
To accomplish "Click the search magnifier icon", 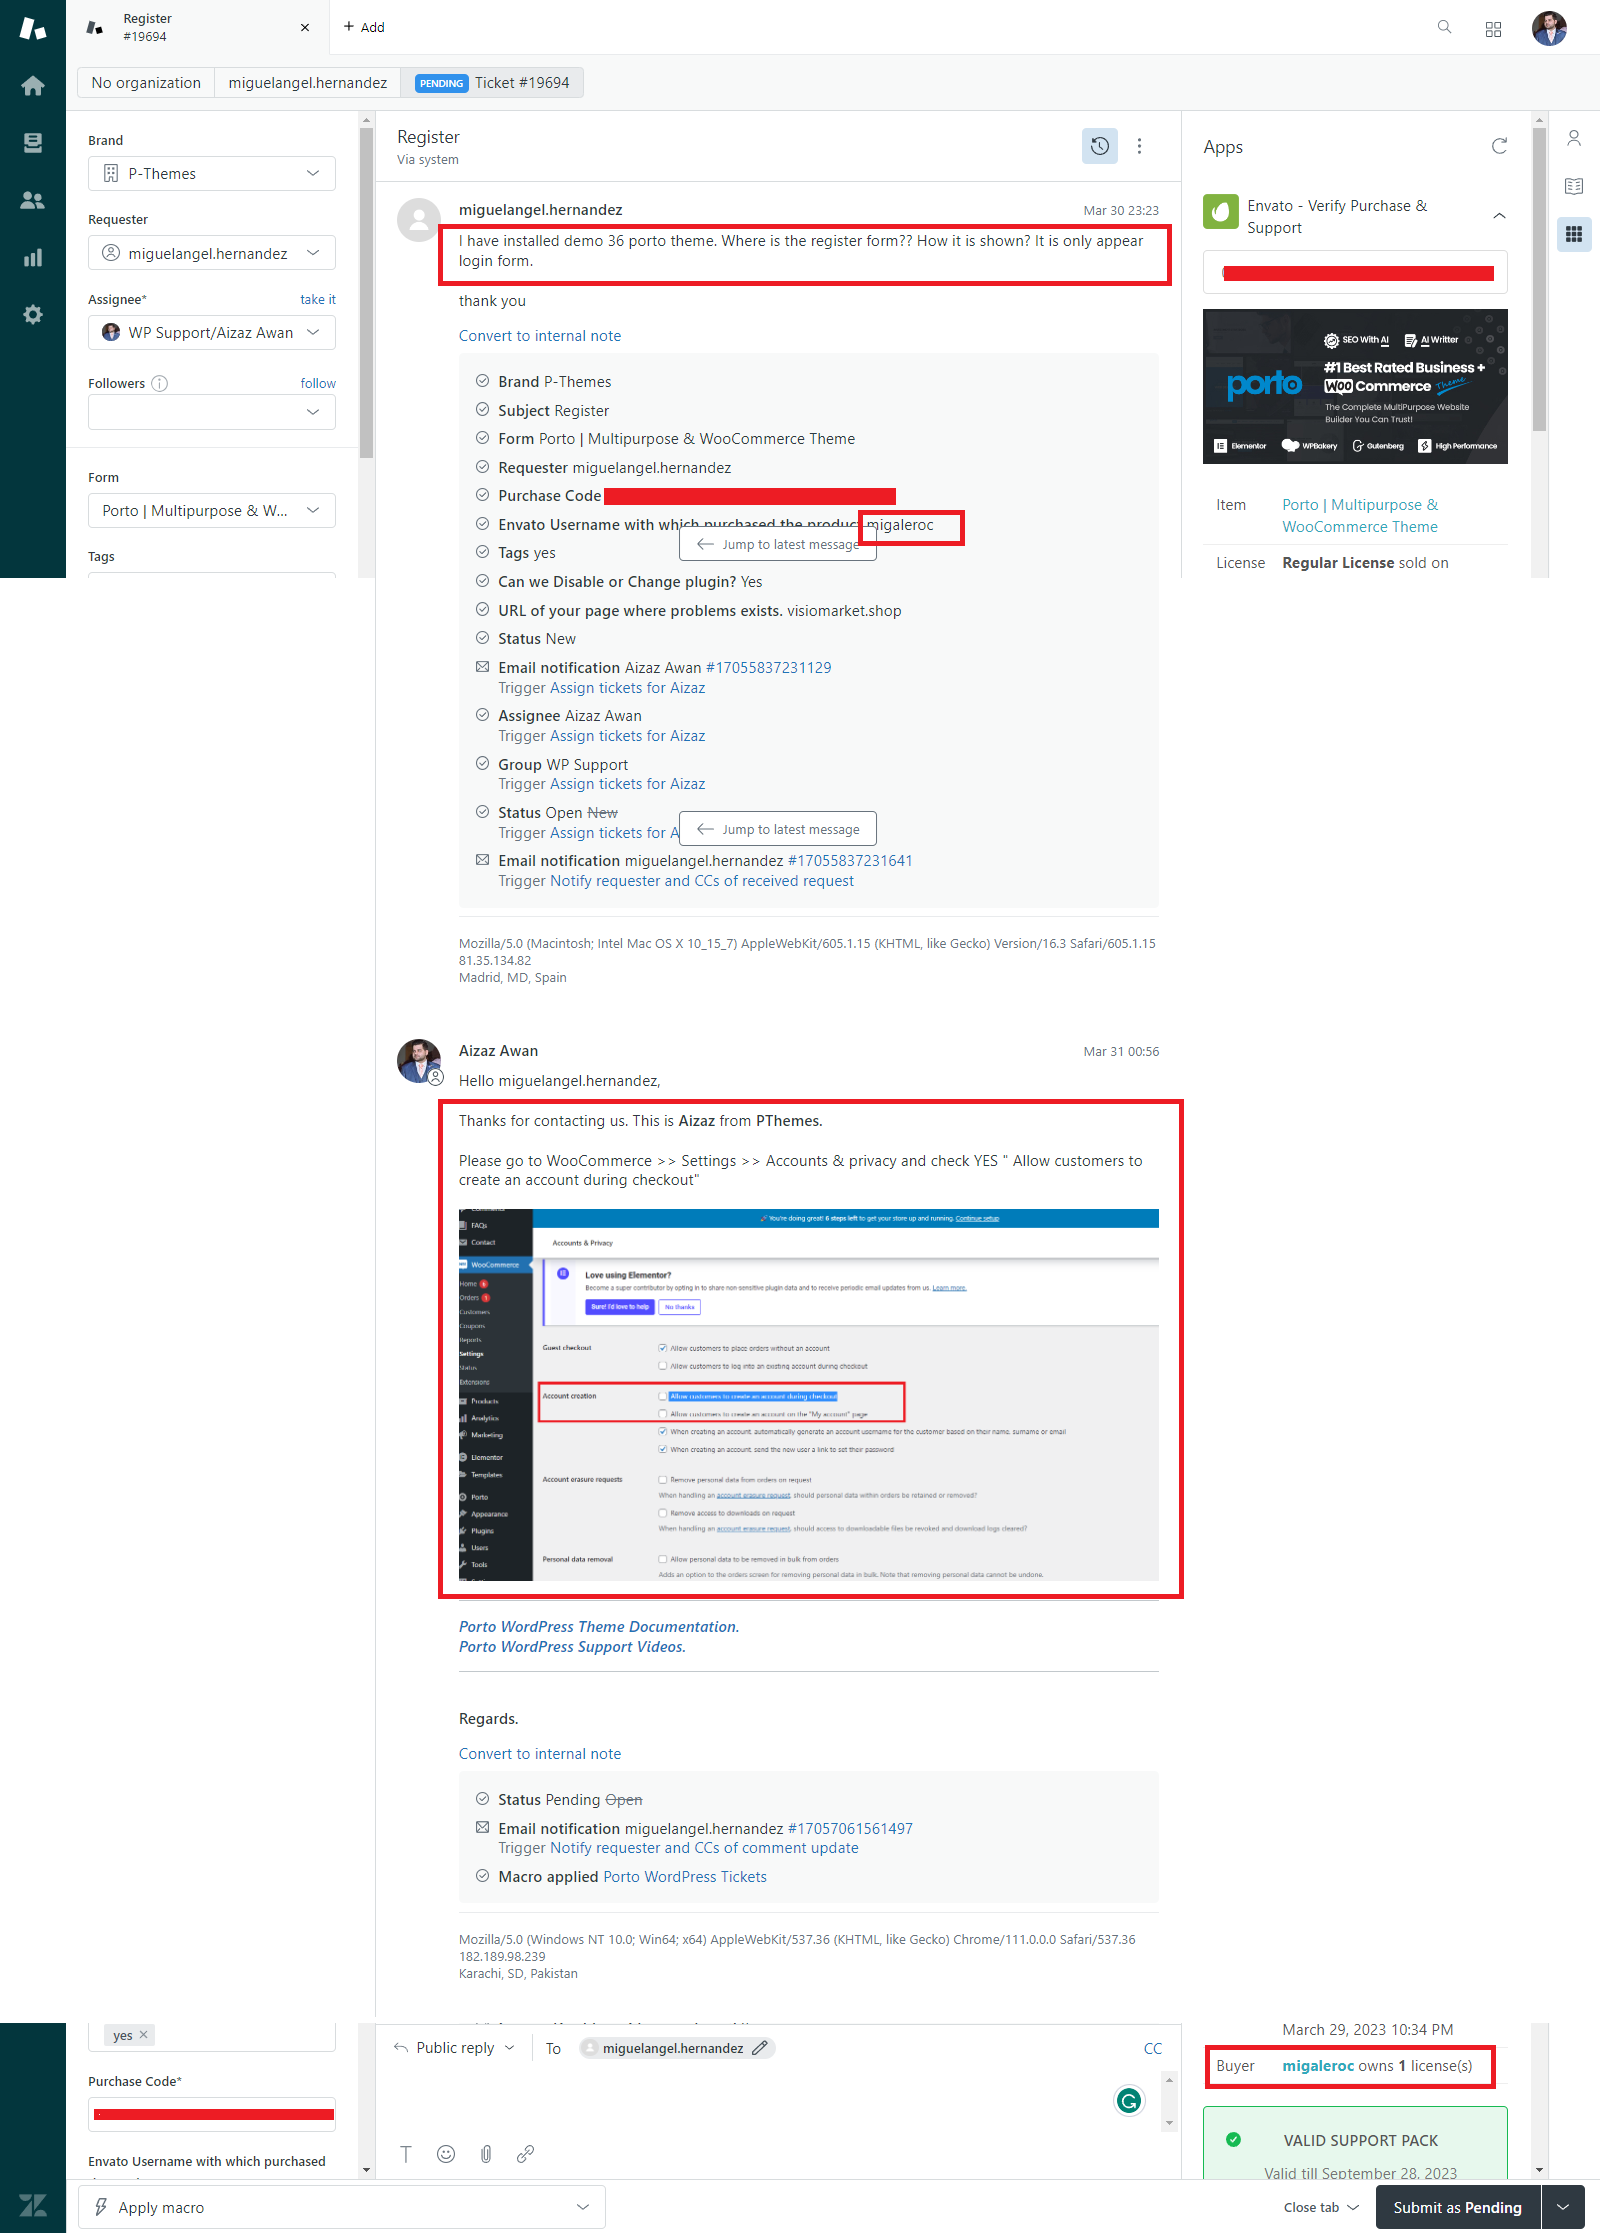I will click(1444, 27).
